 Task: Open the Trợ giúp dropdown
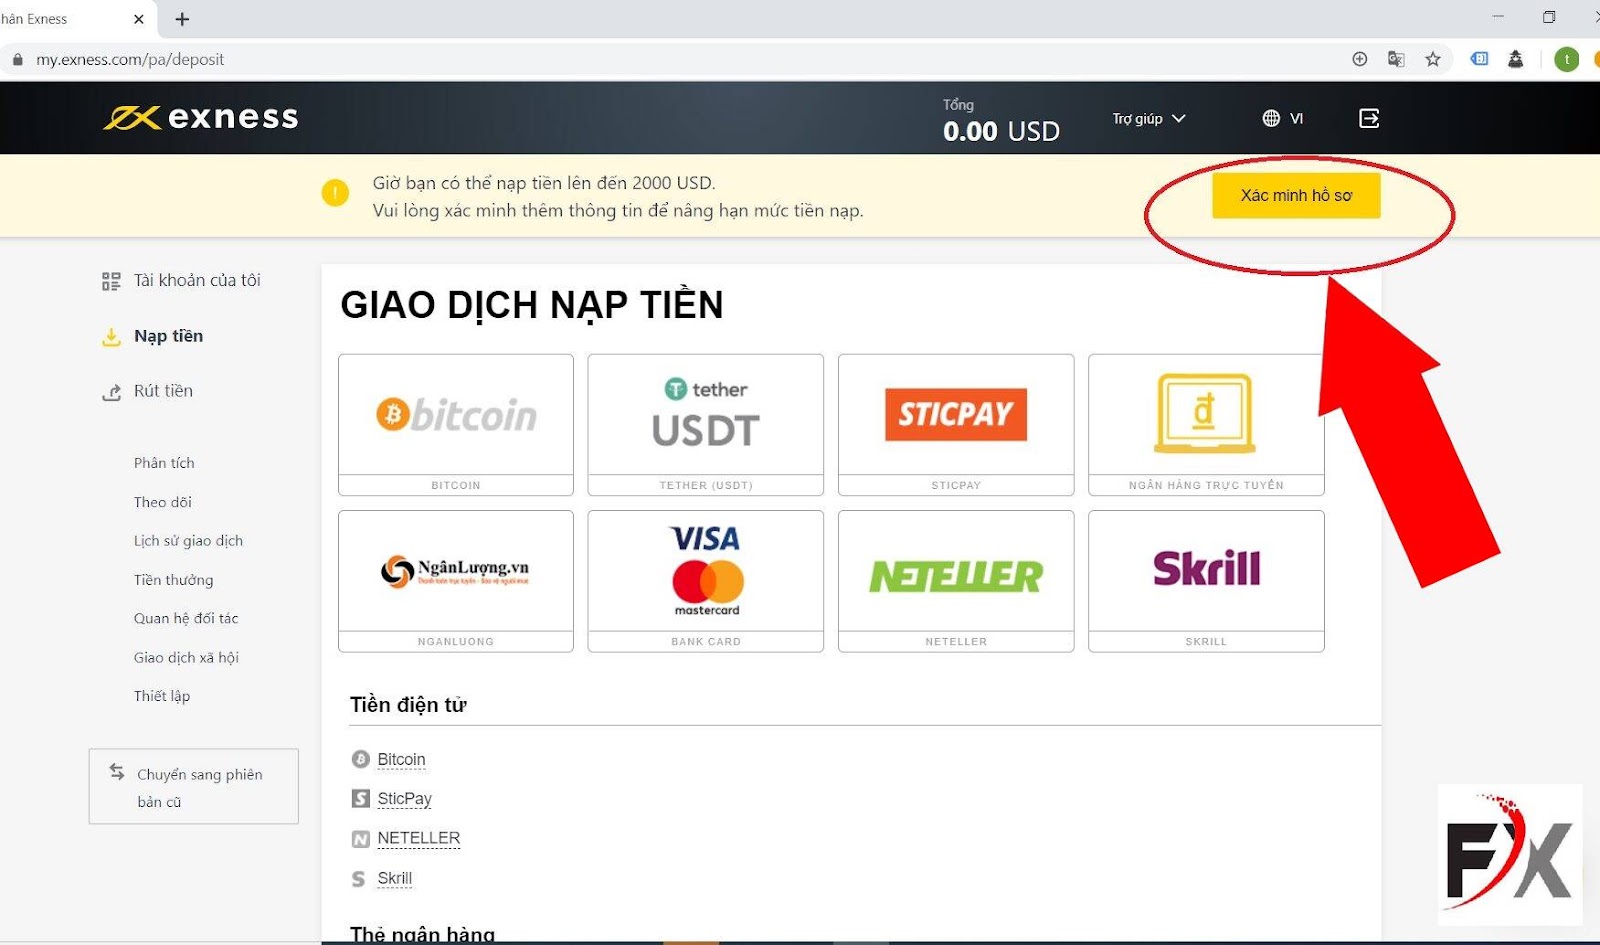tap(1149, 119)
